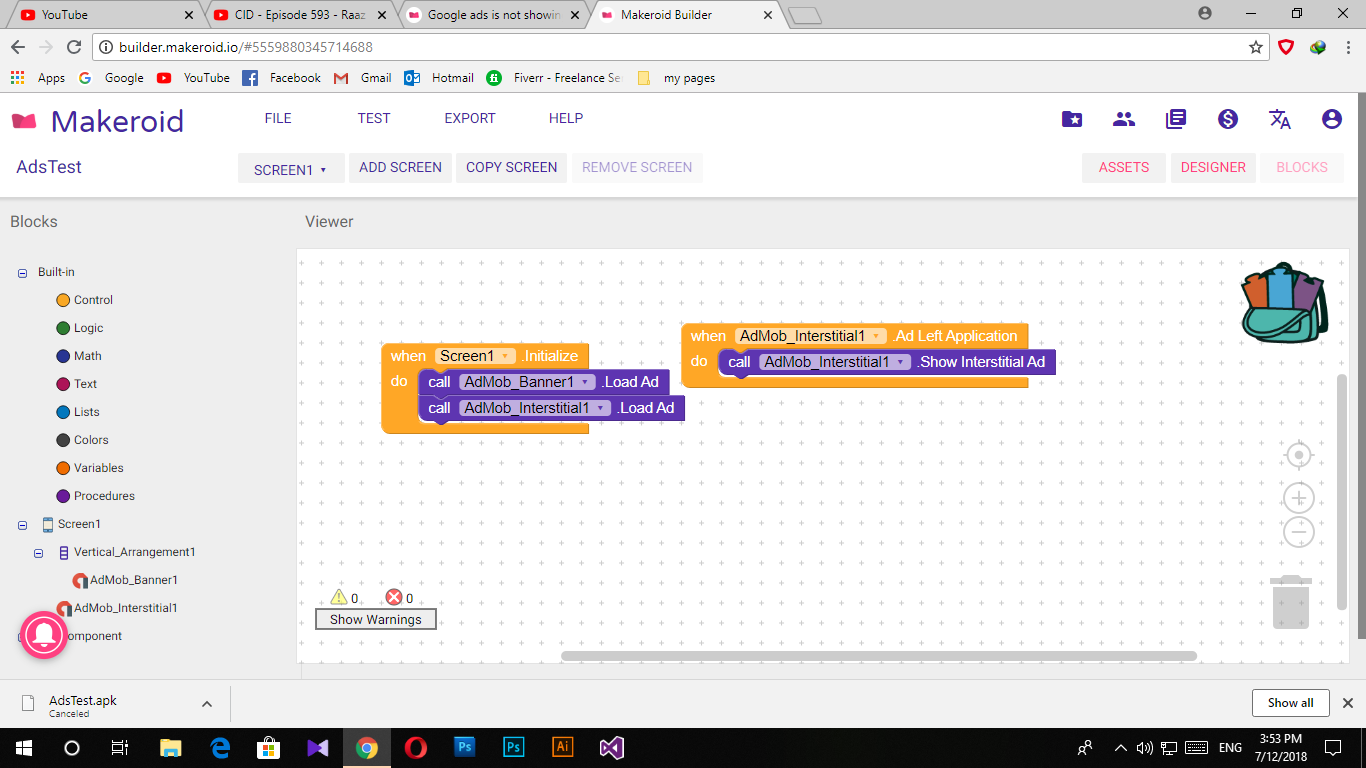Screen dimensions: 1366x768
Task: Click the trash can icon
Action: point(1290,602)
